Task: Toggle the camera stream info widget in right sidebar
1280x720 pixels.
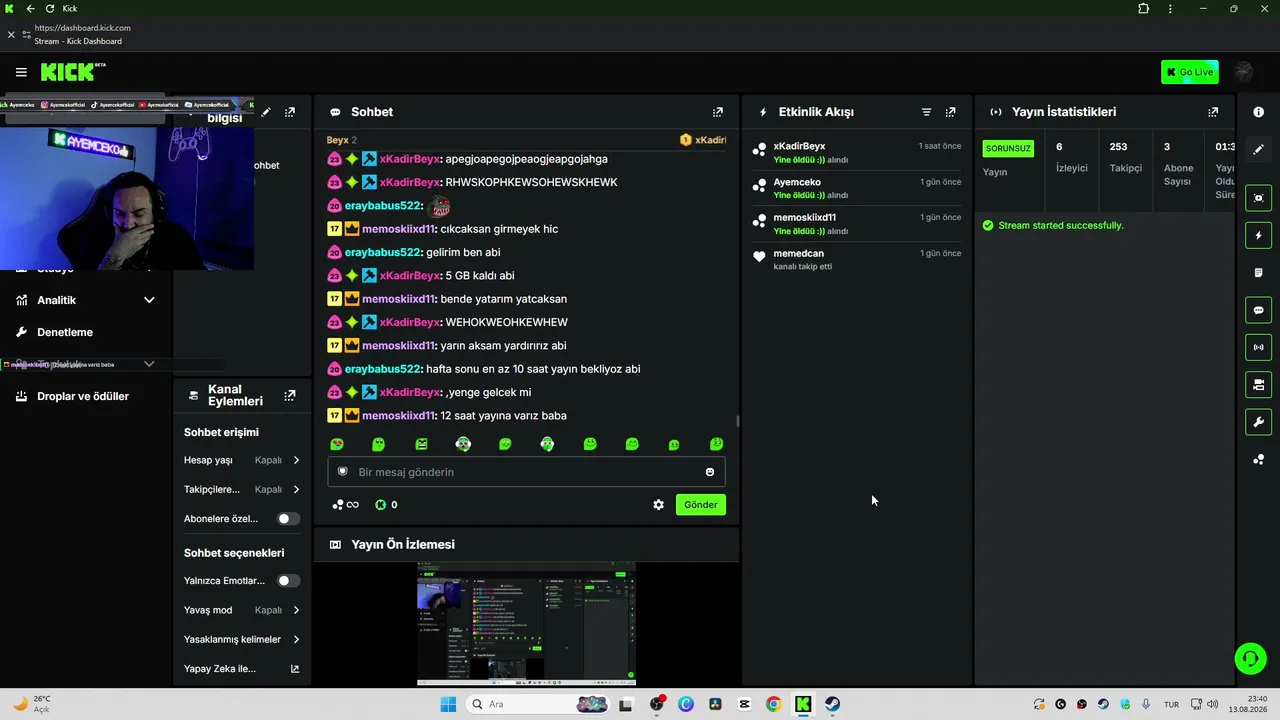Action: pyautogui.click(x=1258, y=385)
